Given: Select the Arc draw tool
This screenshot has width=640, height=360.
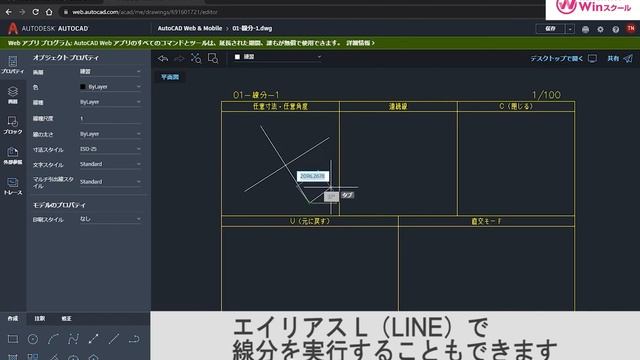Looking at the screenshot, I should [x=53, y=339].
